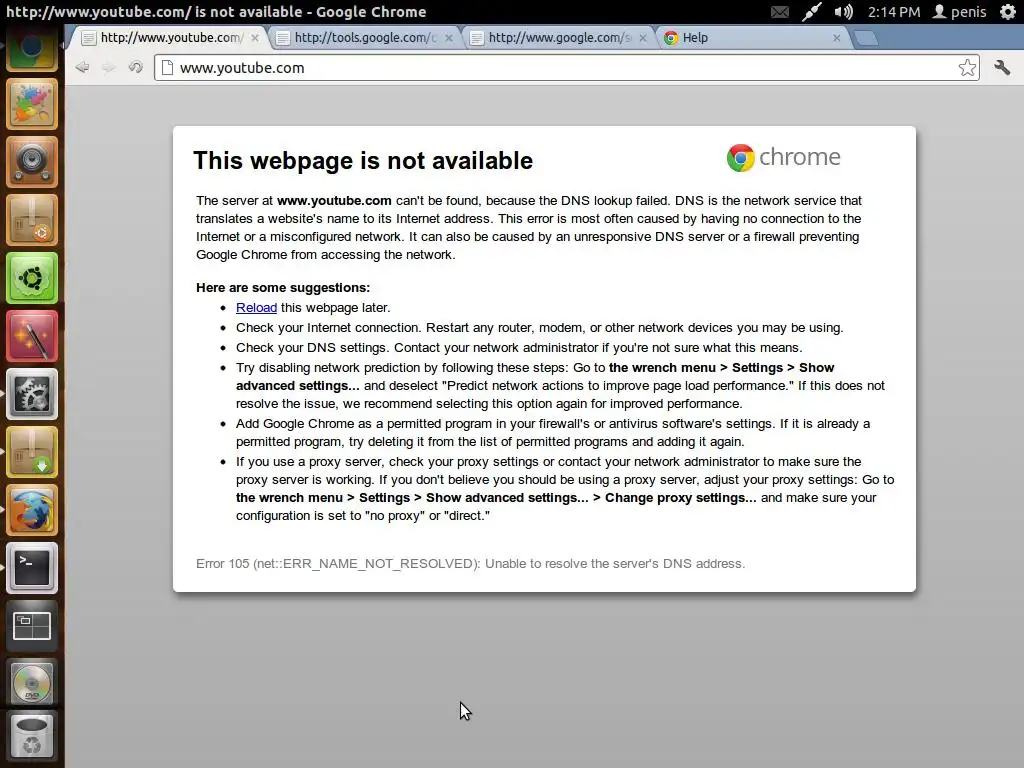Viewport: 1024px width, 768px height.
Task: Switch to the http://www.google.com tab
Action: pyautogui.click(x=558, y=38)
